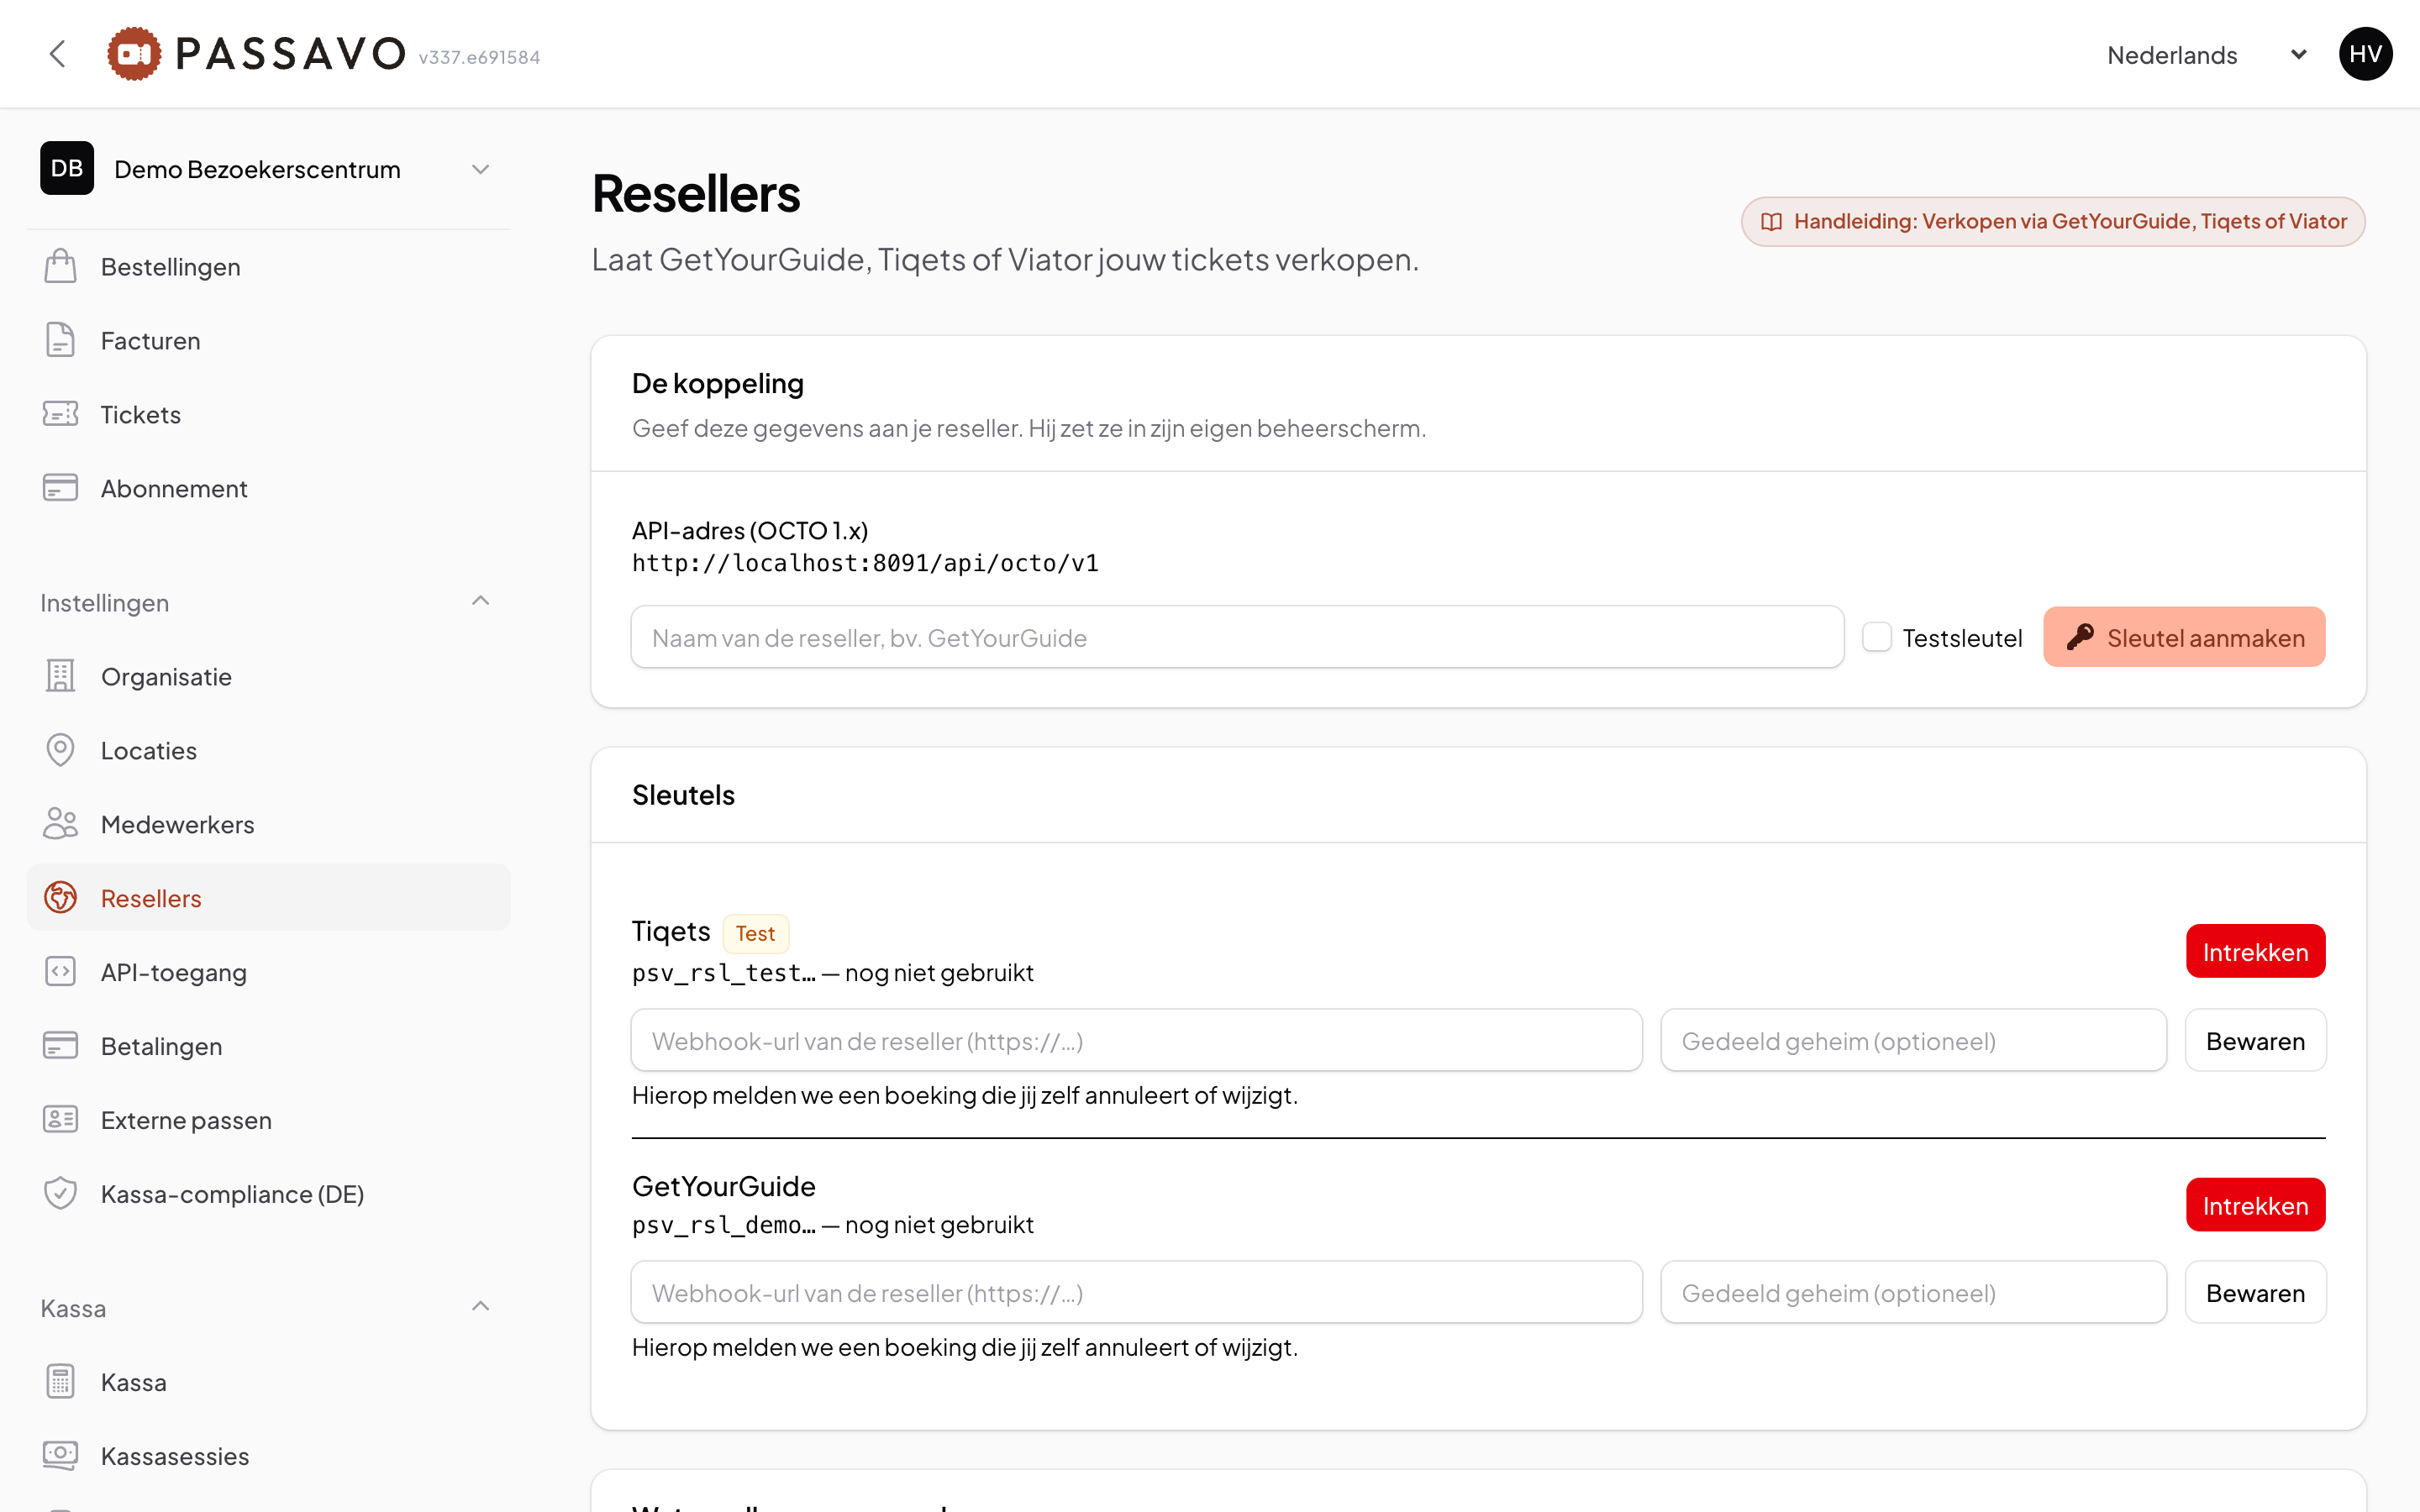Select the Resellers menu item

point(268,898)
